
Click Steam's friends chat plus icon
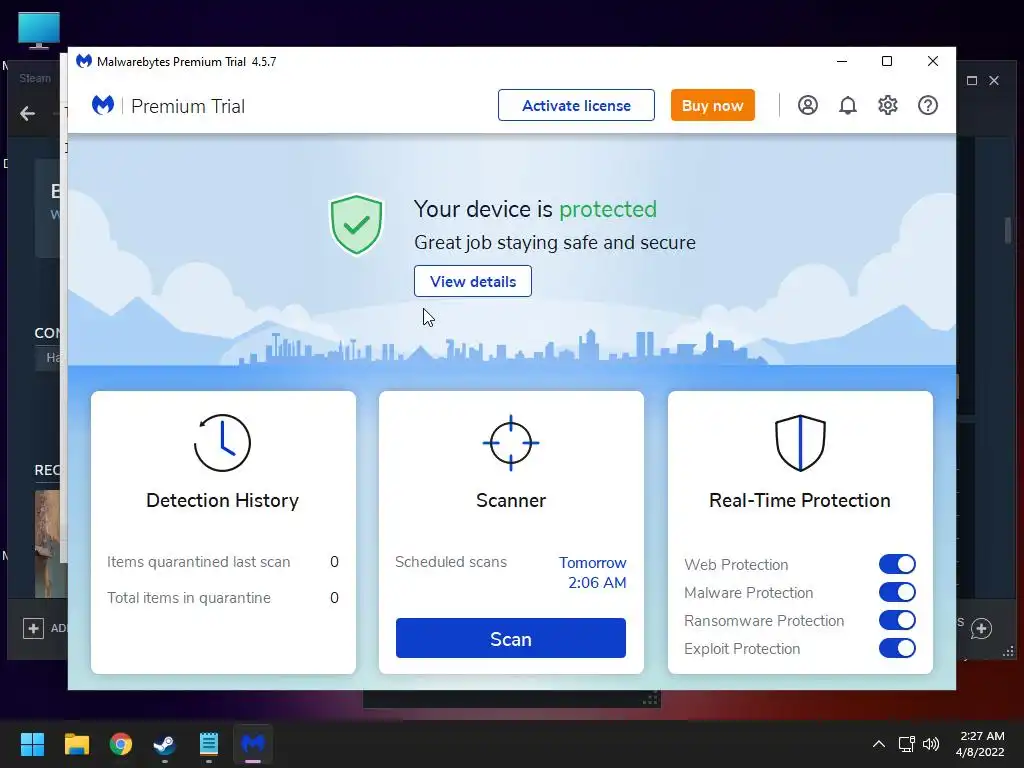click(x=982, y=628)
